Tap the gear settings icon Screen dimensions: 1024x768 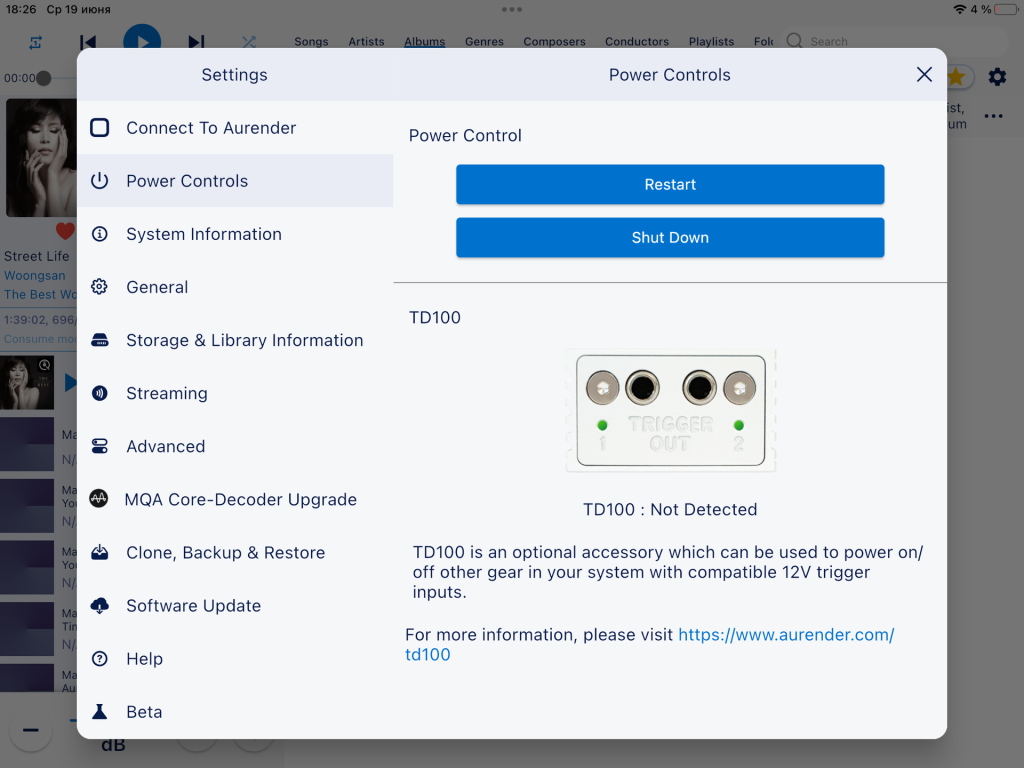click(x=997, y=77)
